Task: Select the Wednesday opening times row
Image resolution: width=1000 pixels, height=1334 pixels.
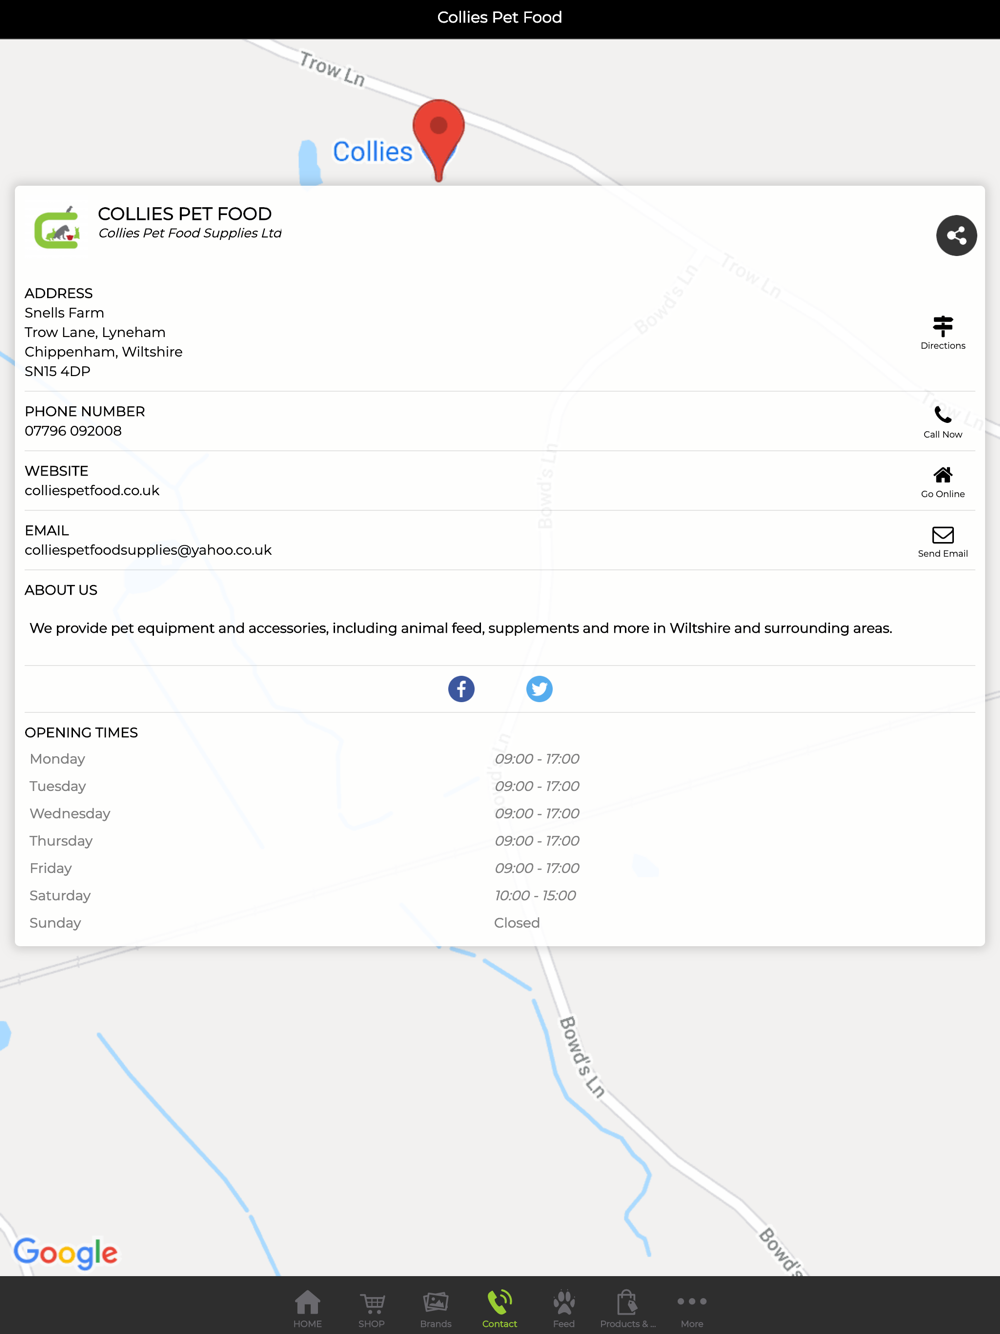Action: pos(500,814)
